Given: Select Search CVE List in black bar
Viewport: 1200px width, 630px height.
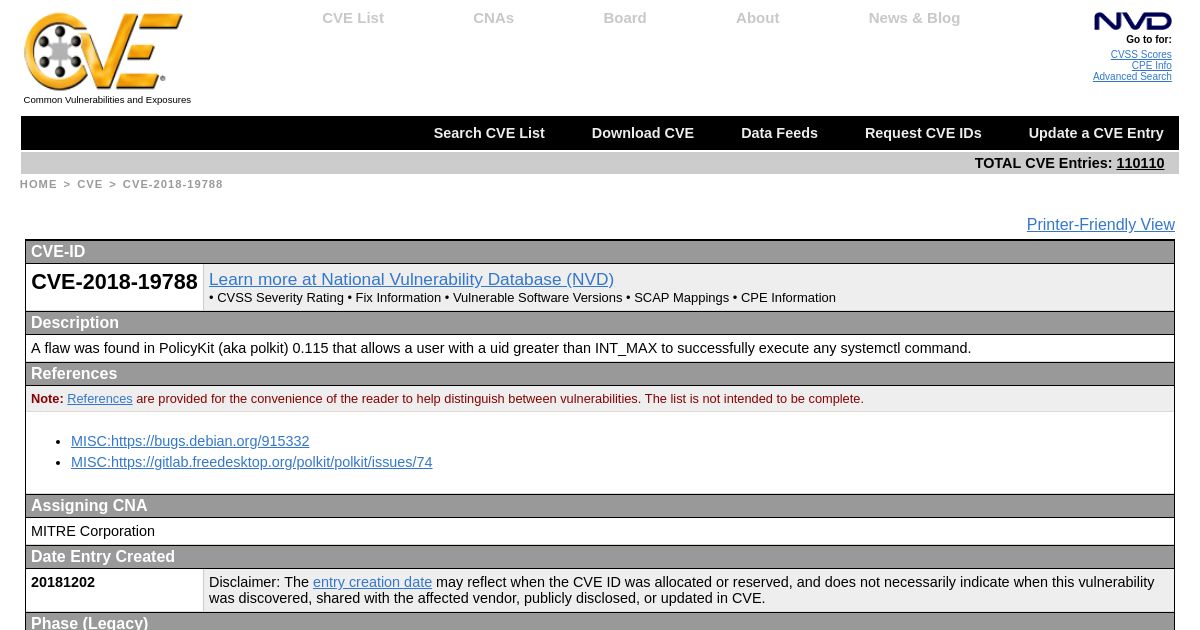Looking at the screenshot, I should pyautogui.click(x=489, y=133).
